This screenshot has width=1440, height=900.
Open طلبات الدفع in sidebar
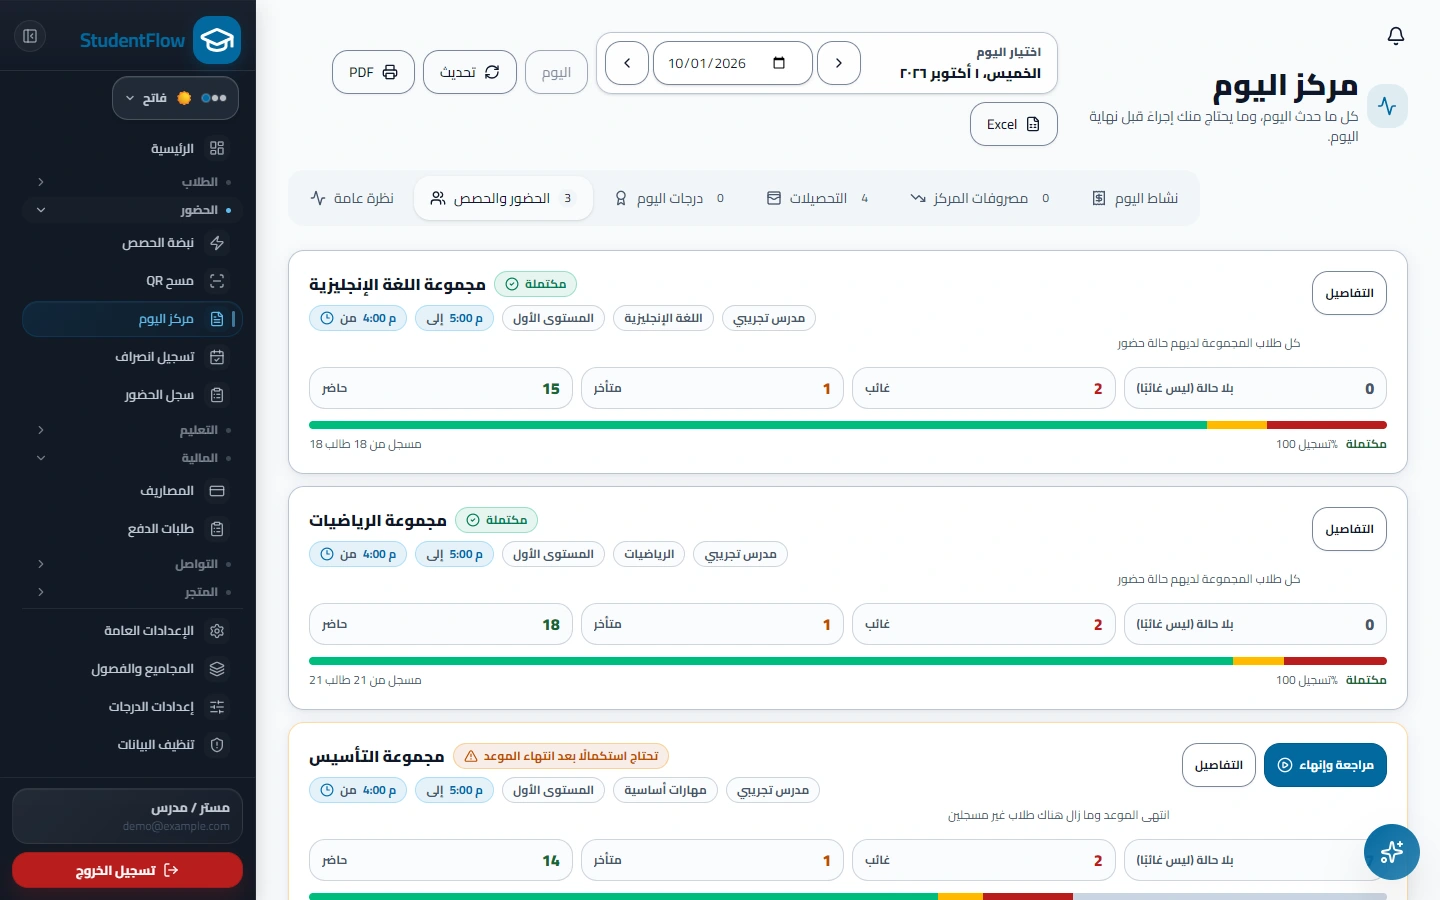[132, 529]
